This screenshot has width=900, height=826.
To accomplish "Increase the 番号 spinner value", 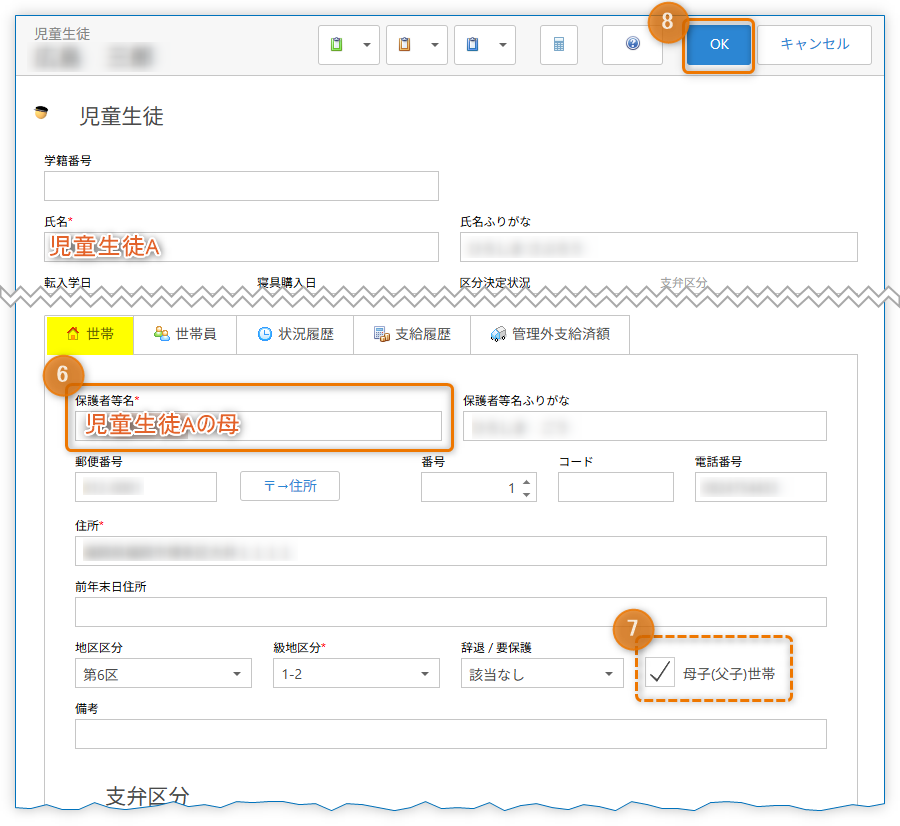I will pos(526,482).
